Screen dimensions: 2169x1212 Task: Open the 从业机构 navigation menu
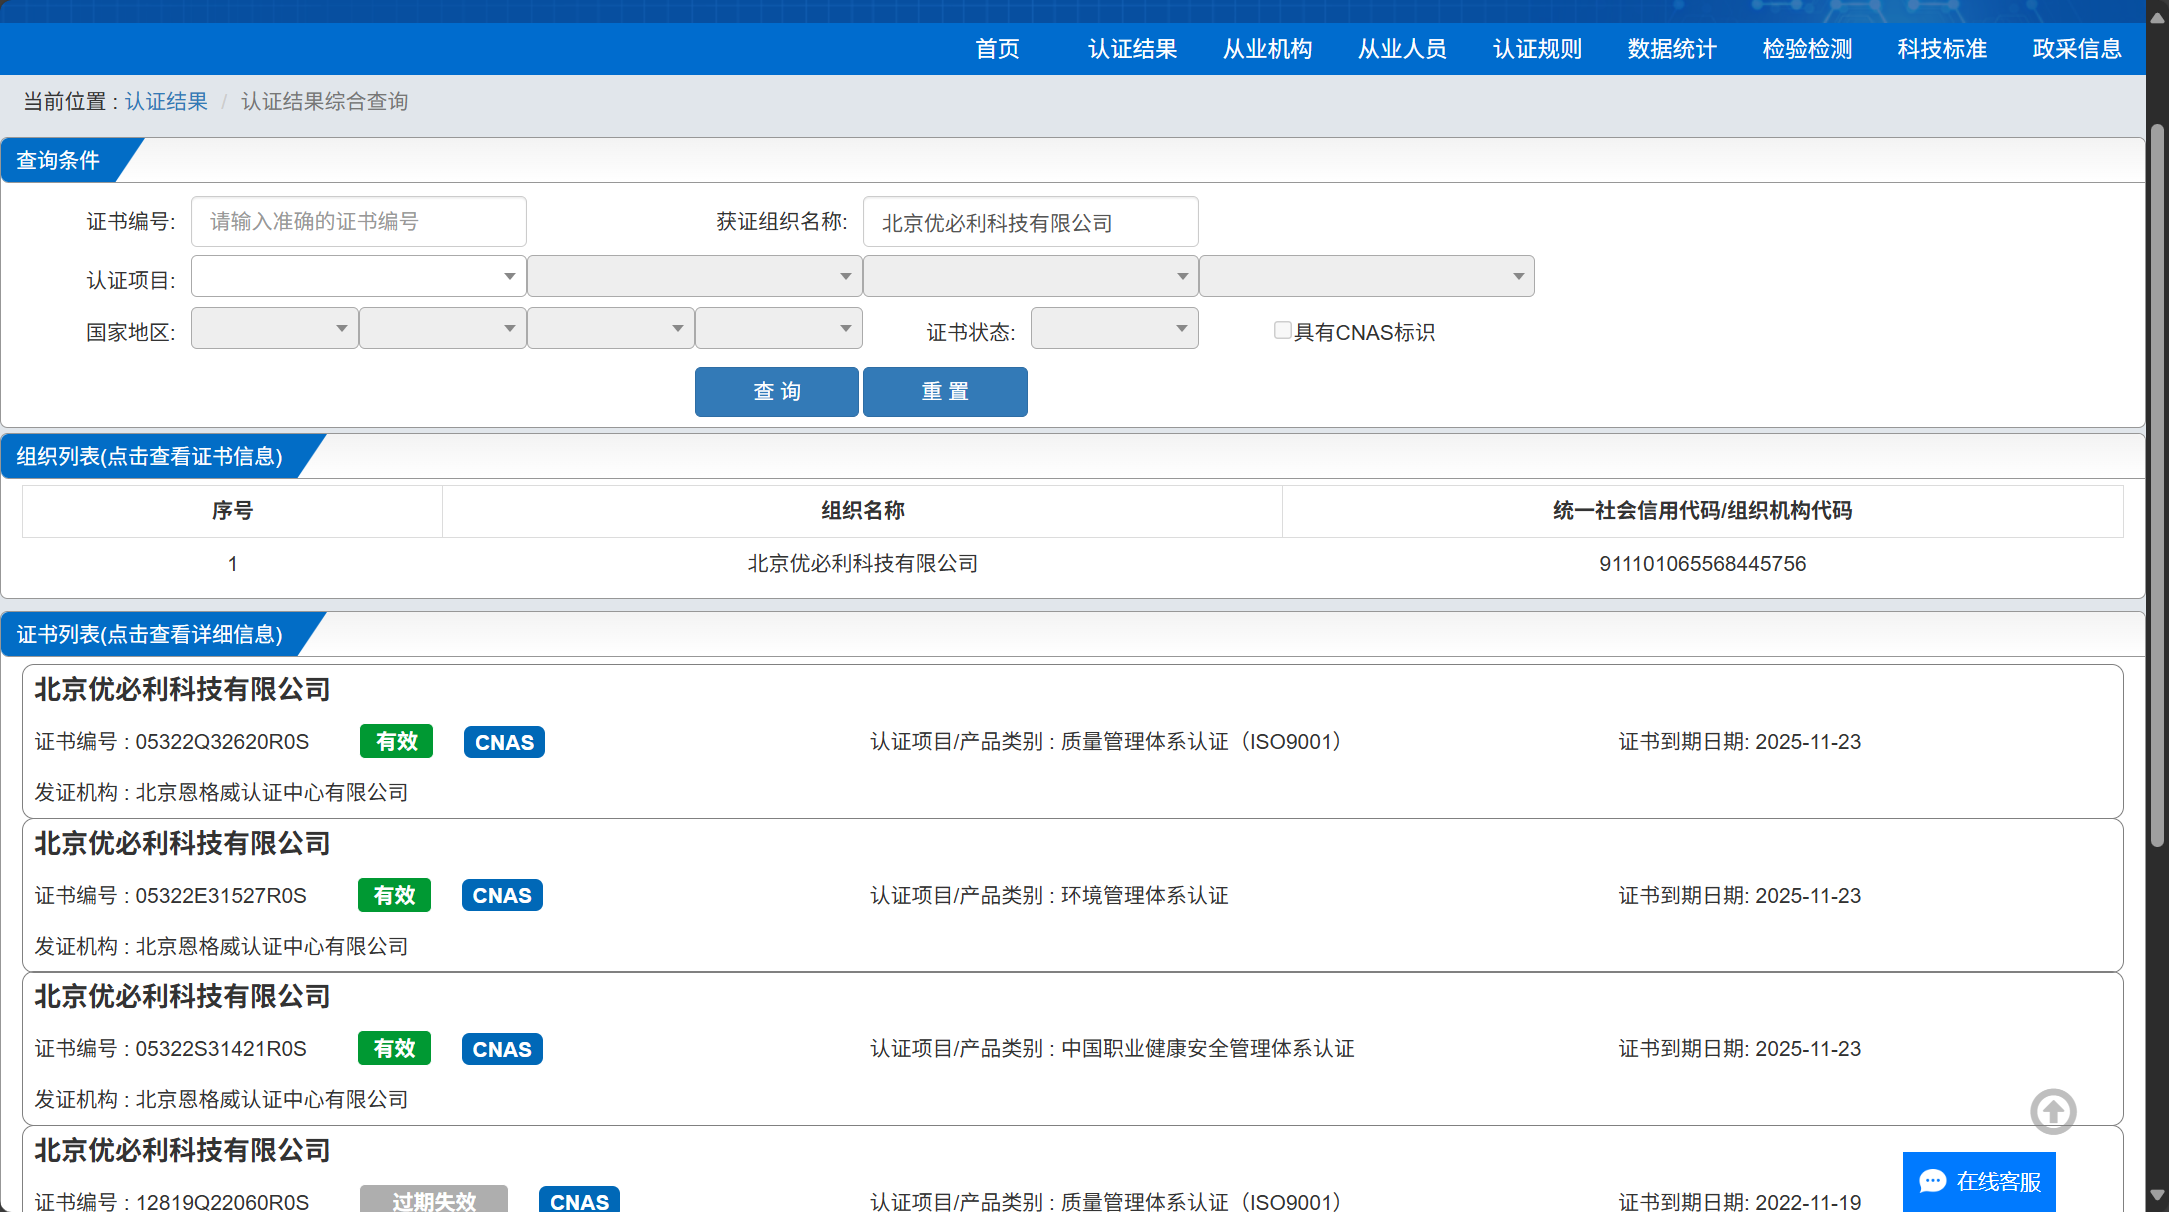coord(1267,49)
